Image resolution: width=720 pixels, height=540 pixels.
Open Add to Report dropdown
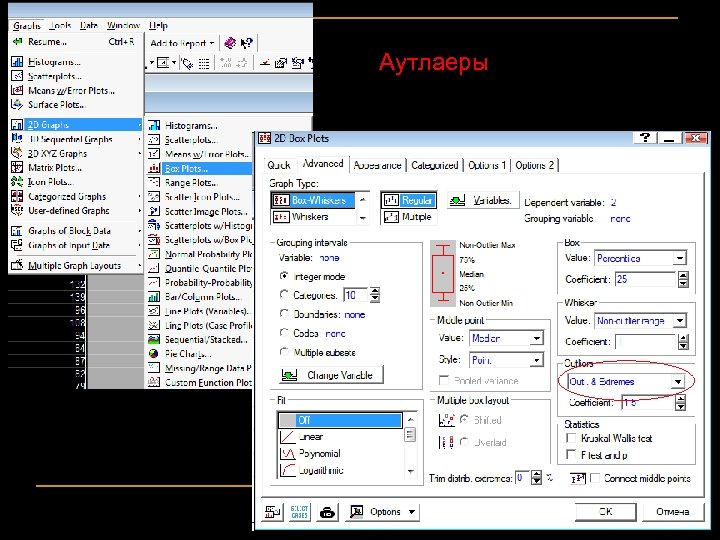pyautogui.click(x=182, y=43)
